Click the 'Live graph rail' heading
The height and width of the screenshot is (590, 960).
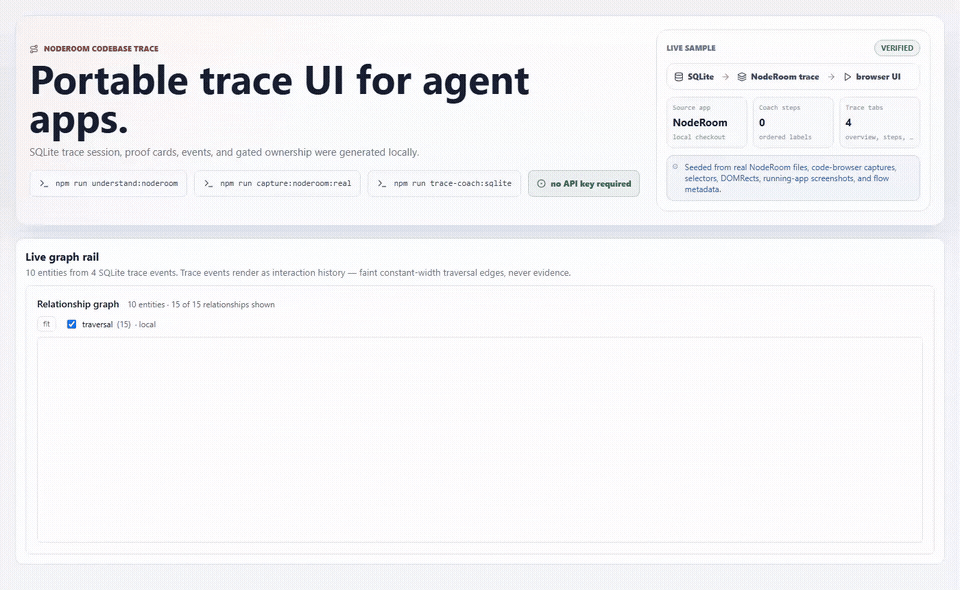tap(62, 257)
